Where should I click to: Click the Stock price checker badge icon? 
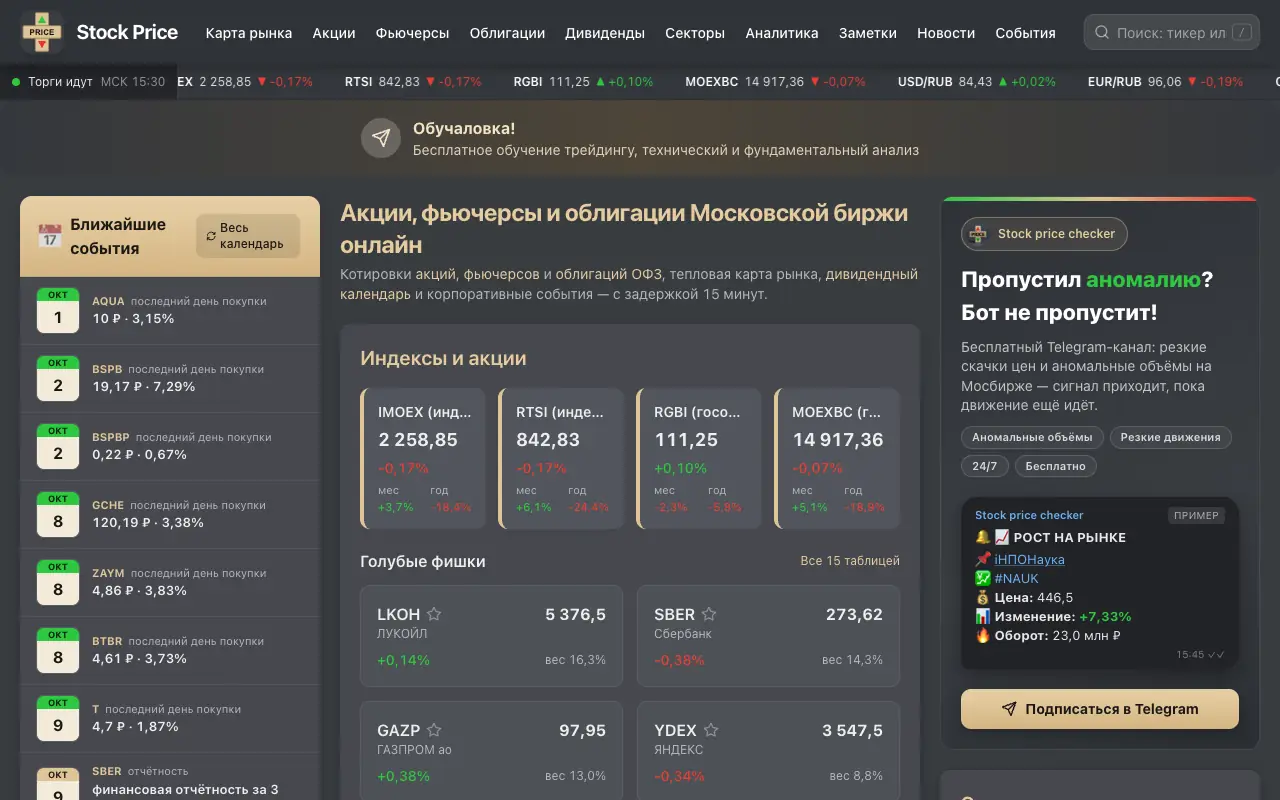(978, 234)
